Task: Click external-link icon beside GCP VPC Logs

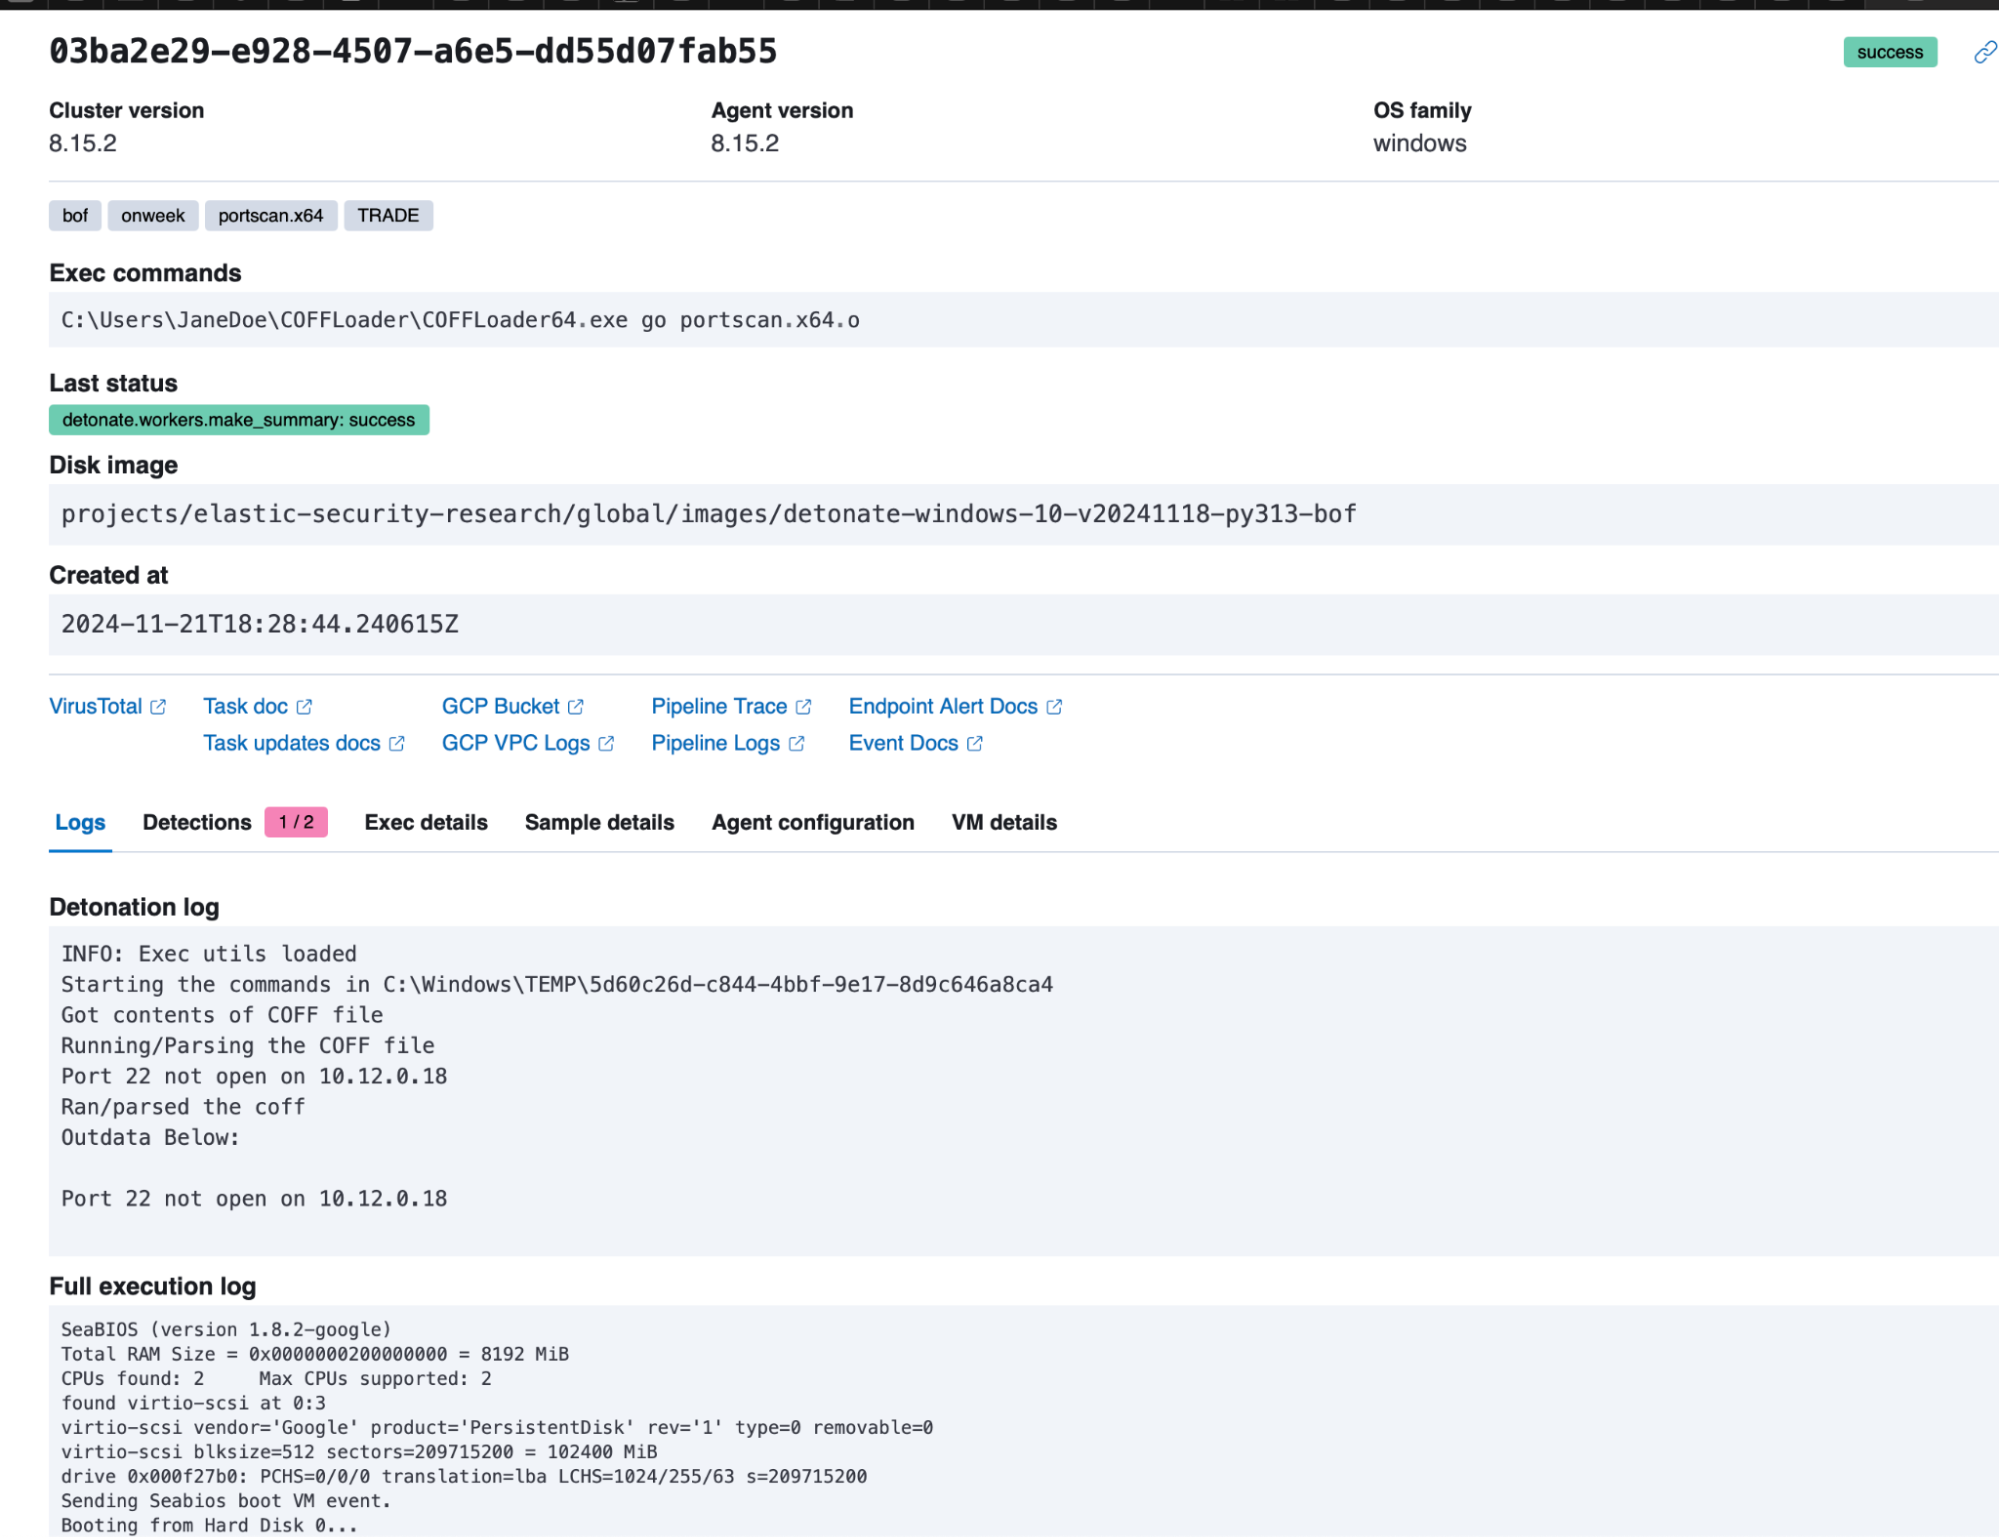Action: 606,743
